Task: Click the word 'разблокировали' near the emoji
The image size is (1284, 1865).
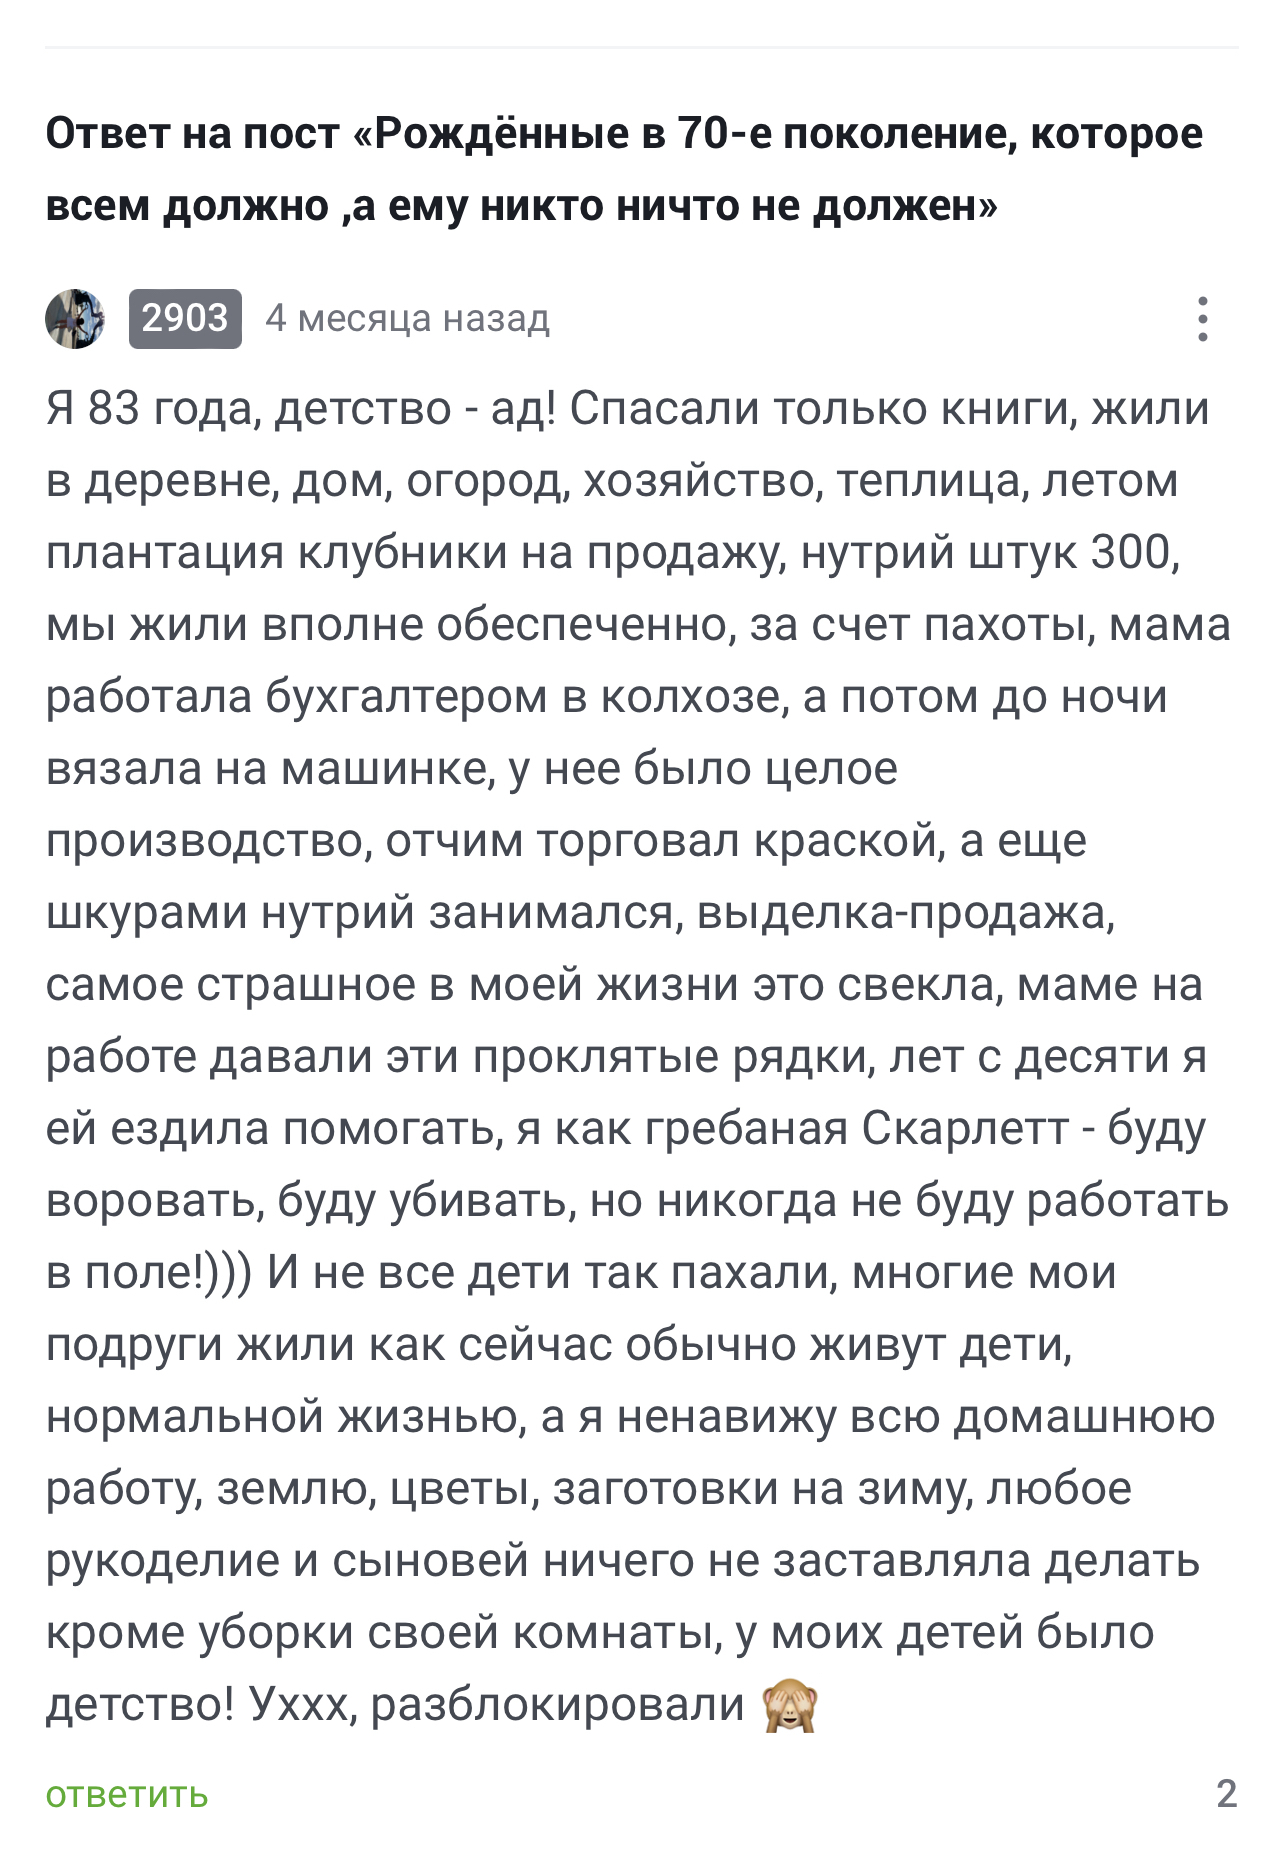Action: tap(558, 1706)
